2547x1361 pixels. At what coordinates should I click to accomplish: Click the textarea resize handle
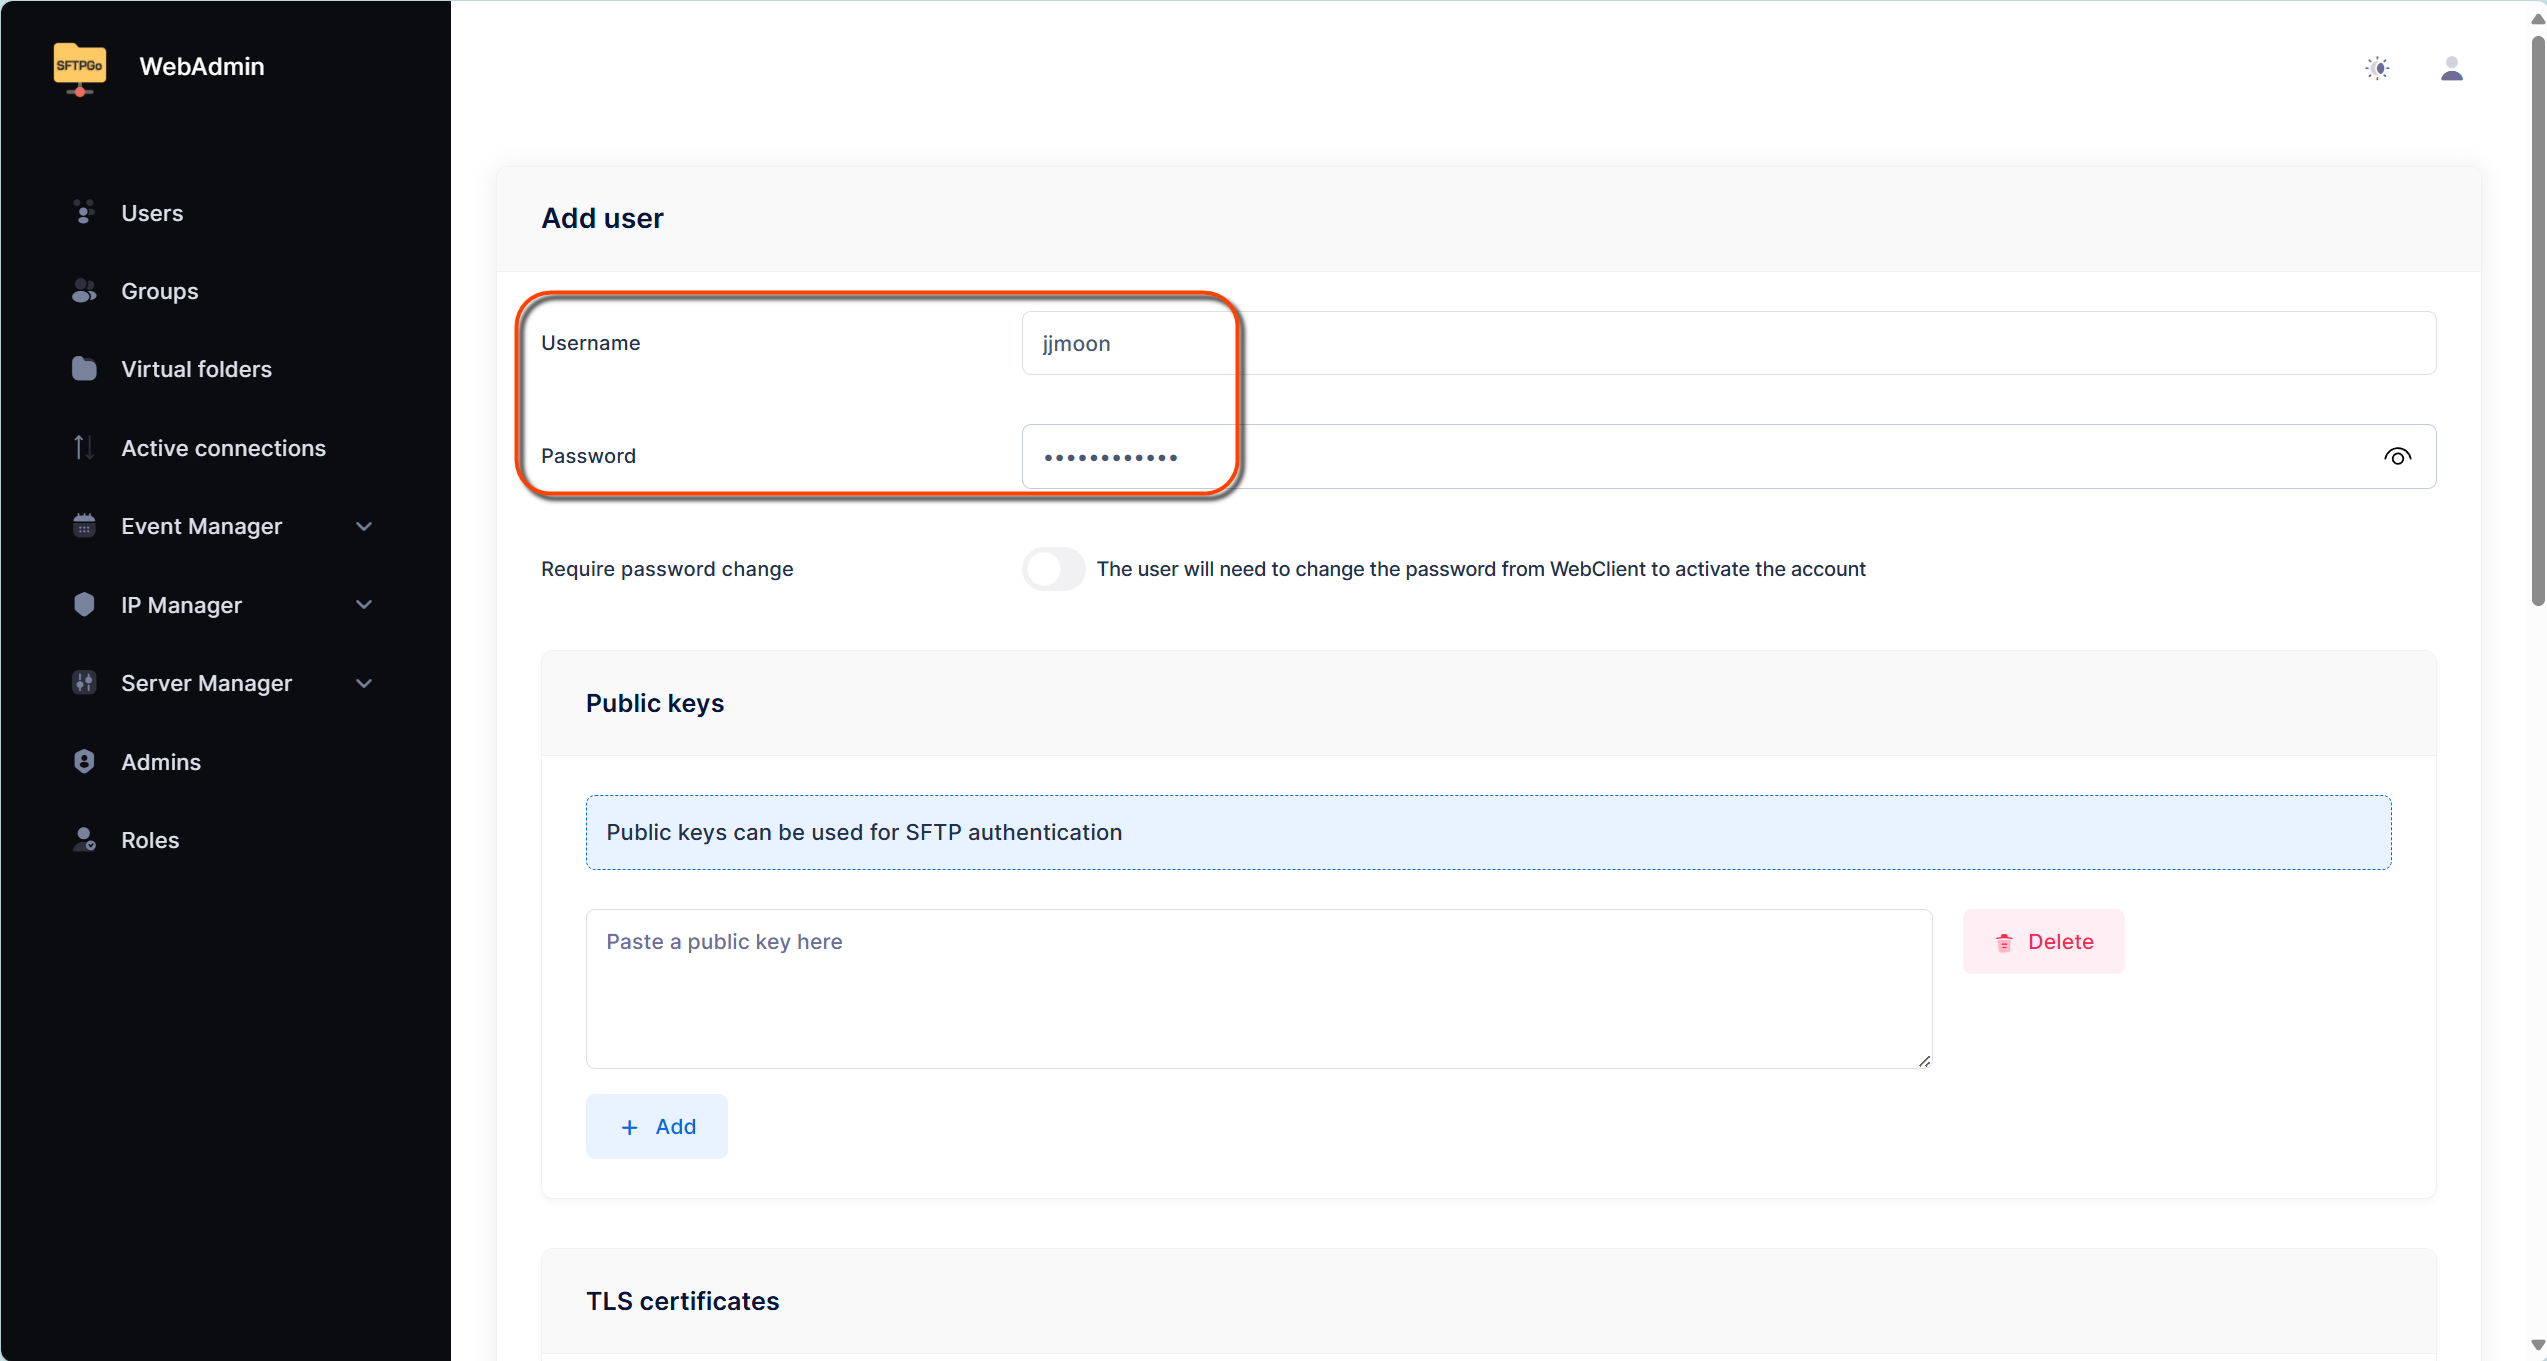click(x=1924, y=1061)
